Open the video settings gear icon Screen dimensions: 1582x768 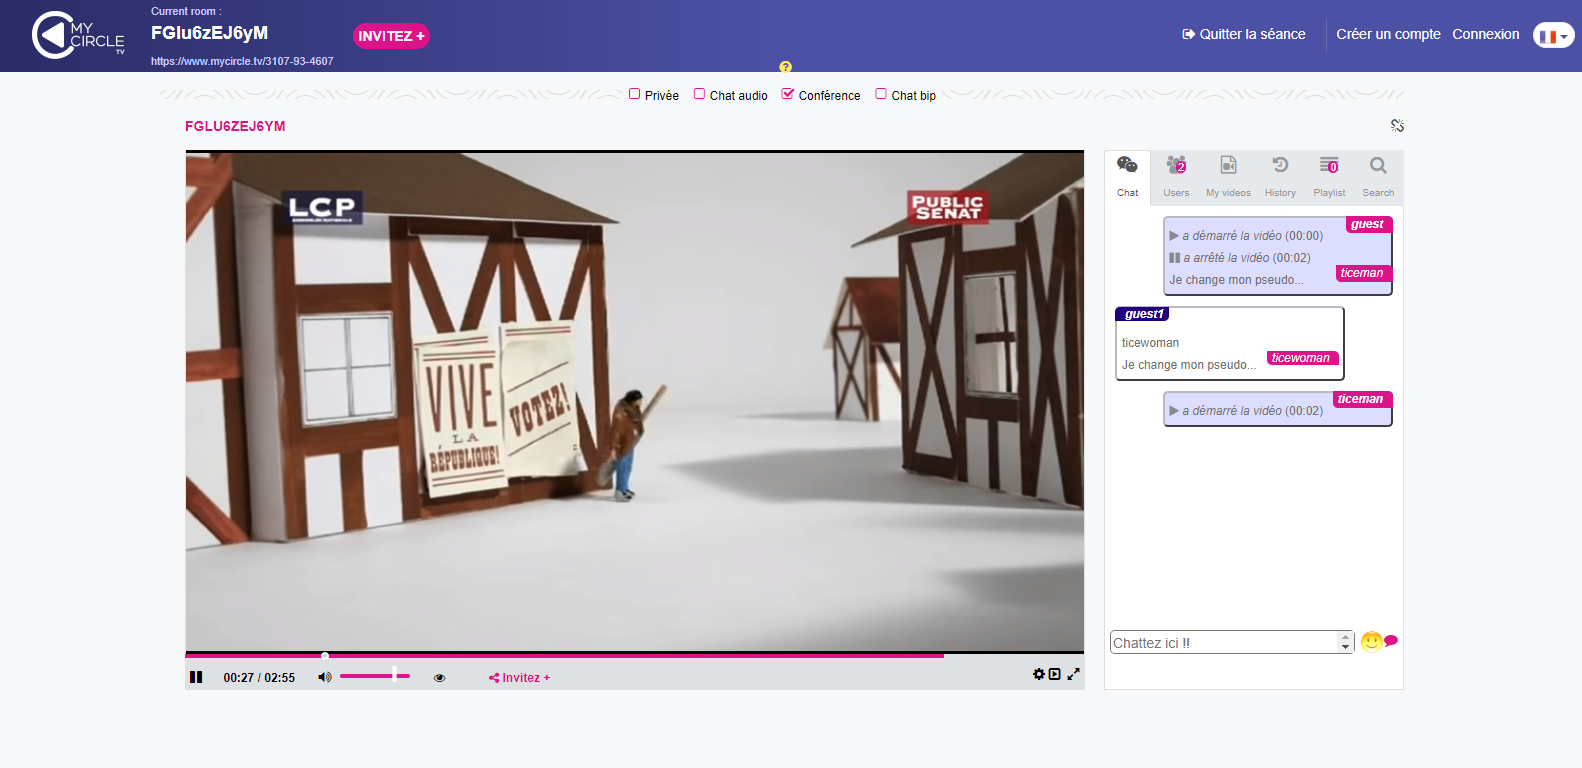click(x=1039, y=674)
